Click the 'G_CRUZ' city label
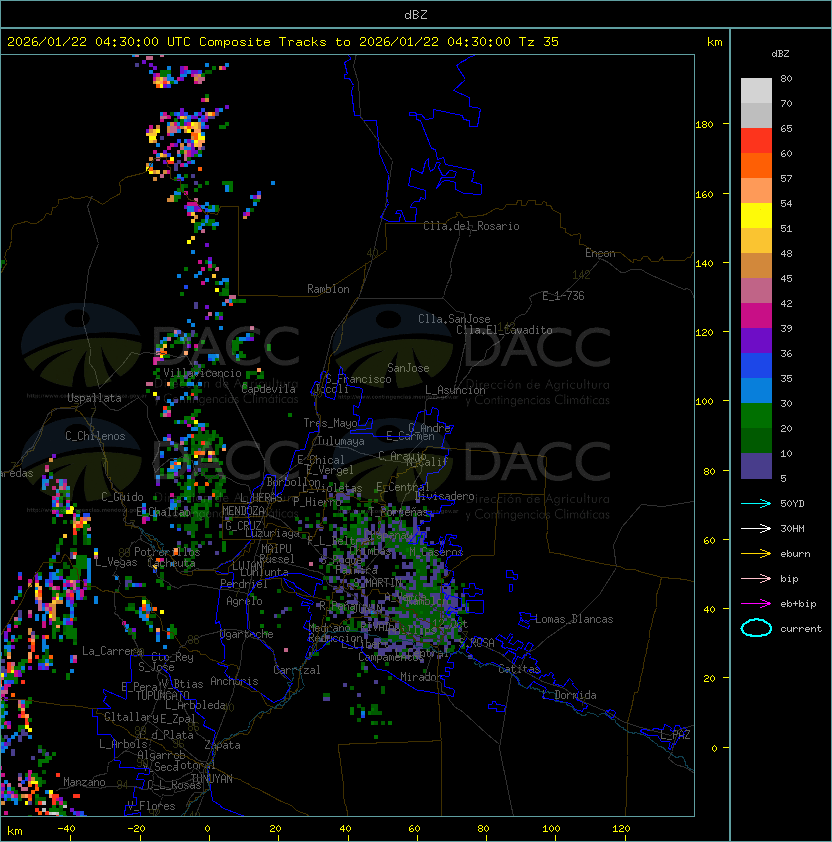The height and width of the screenshot is (842, 832). [243, 526]
